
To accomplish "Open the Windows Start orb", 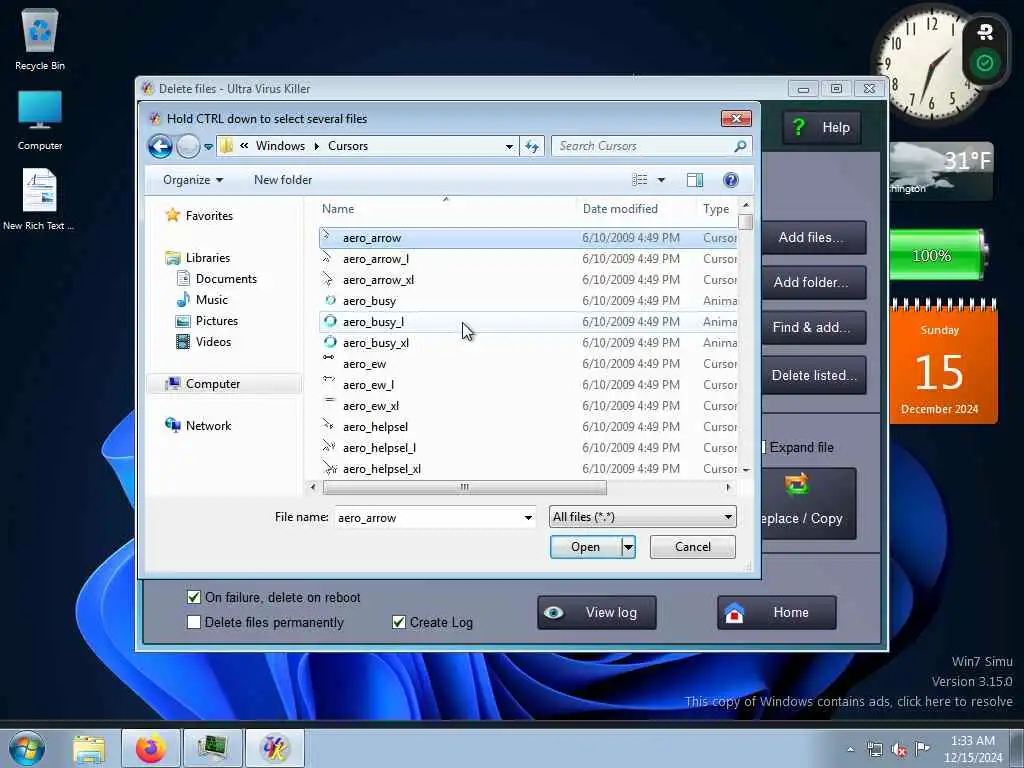I will (27, 748).
